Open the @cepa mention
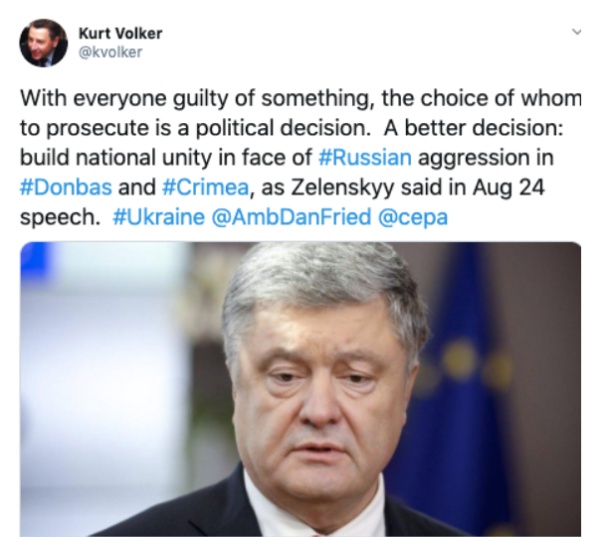 pyautogui.click(x=412, y=218)
